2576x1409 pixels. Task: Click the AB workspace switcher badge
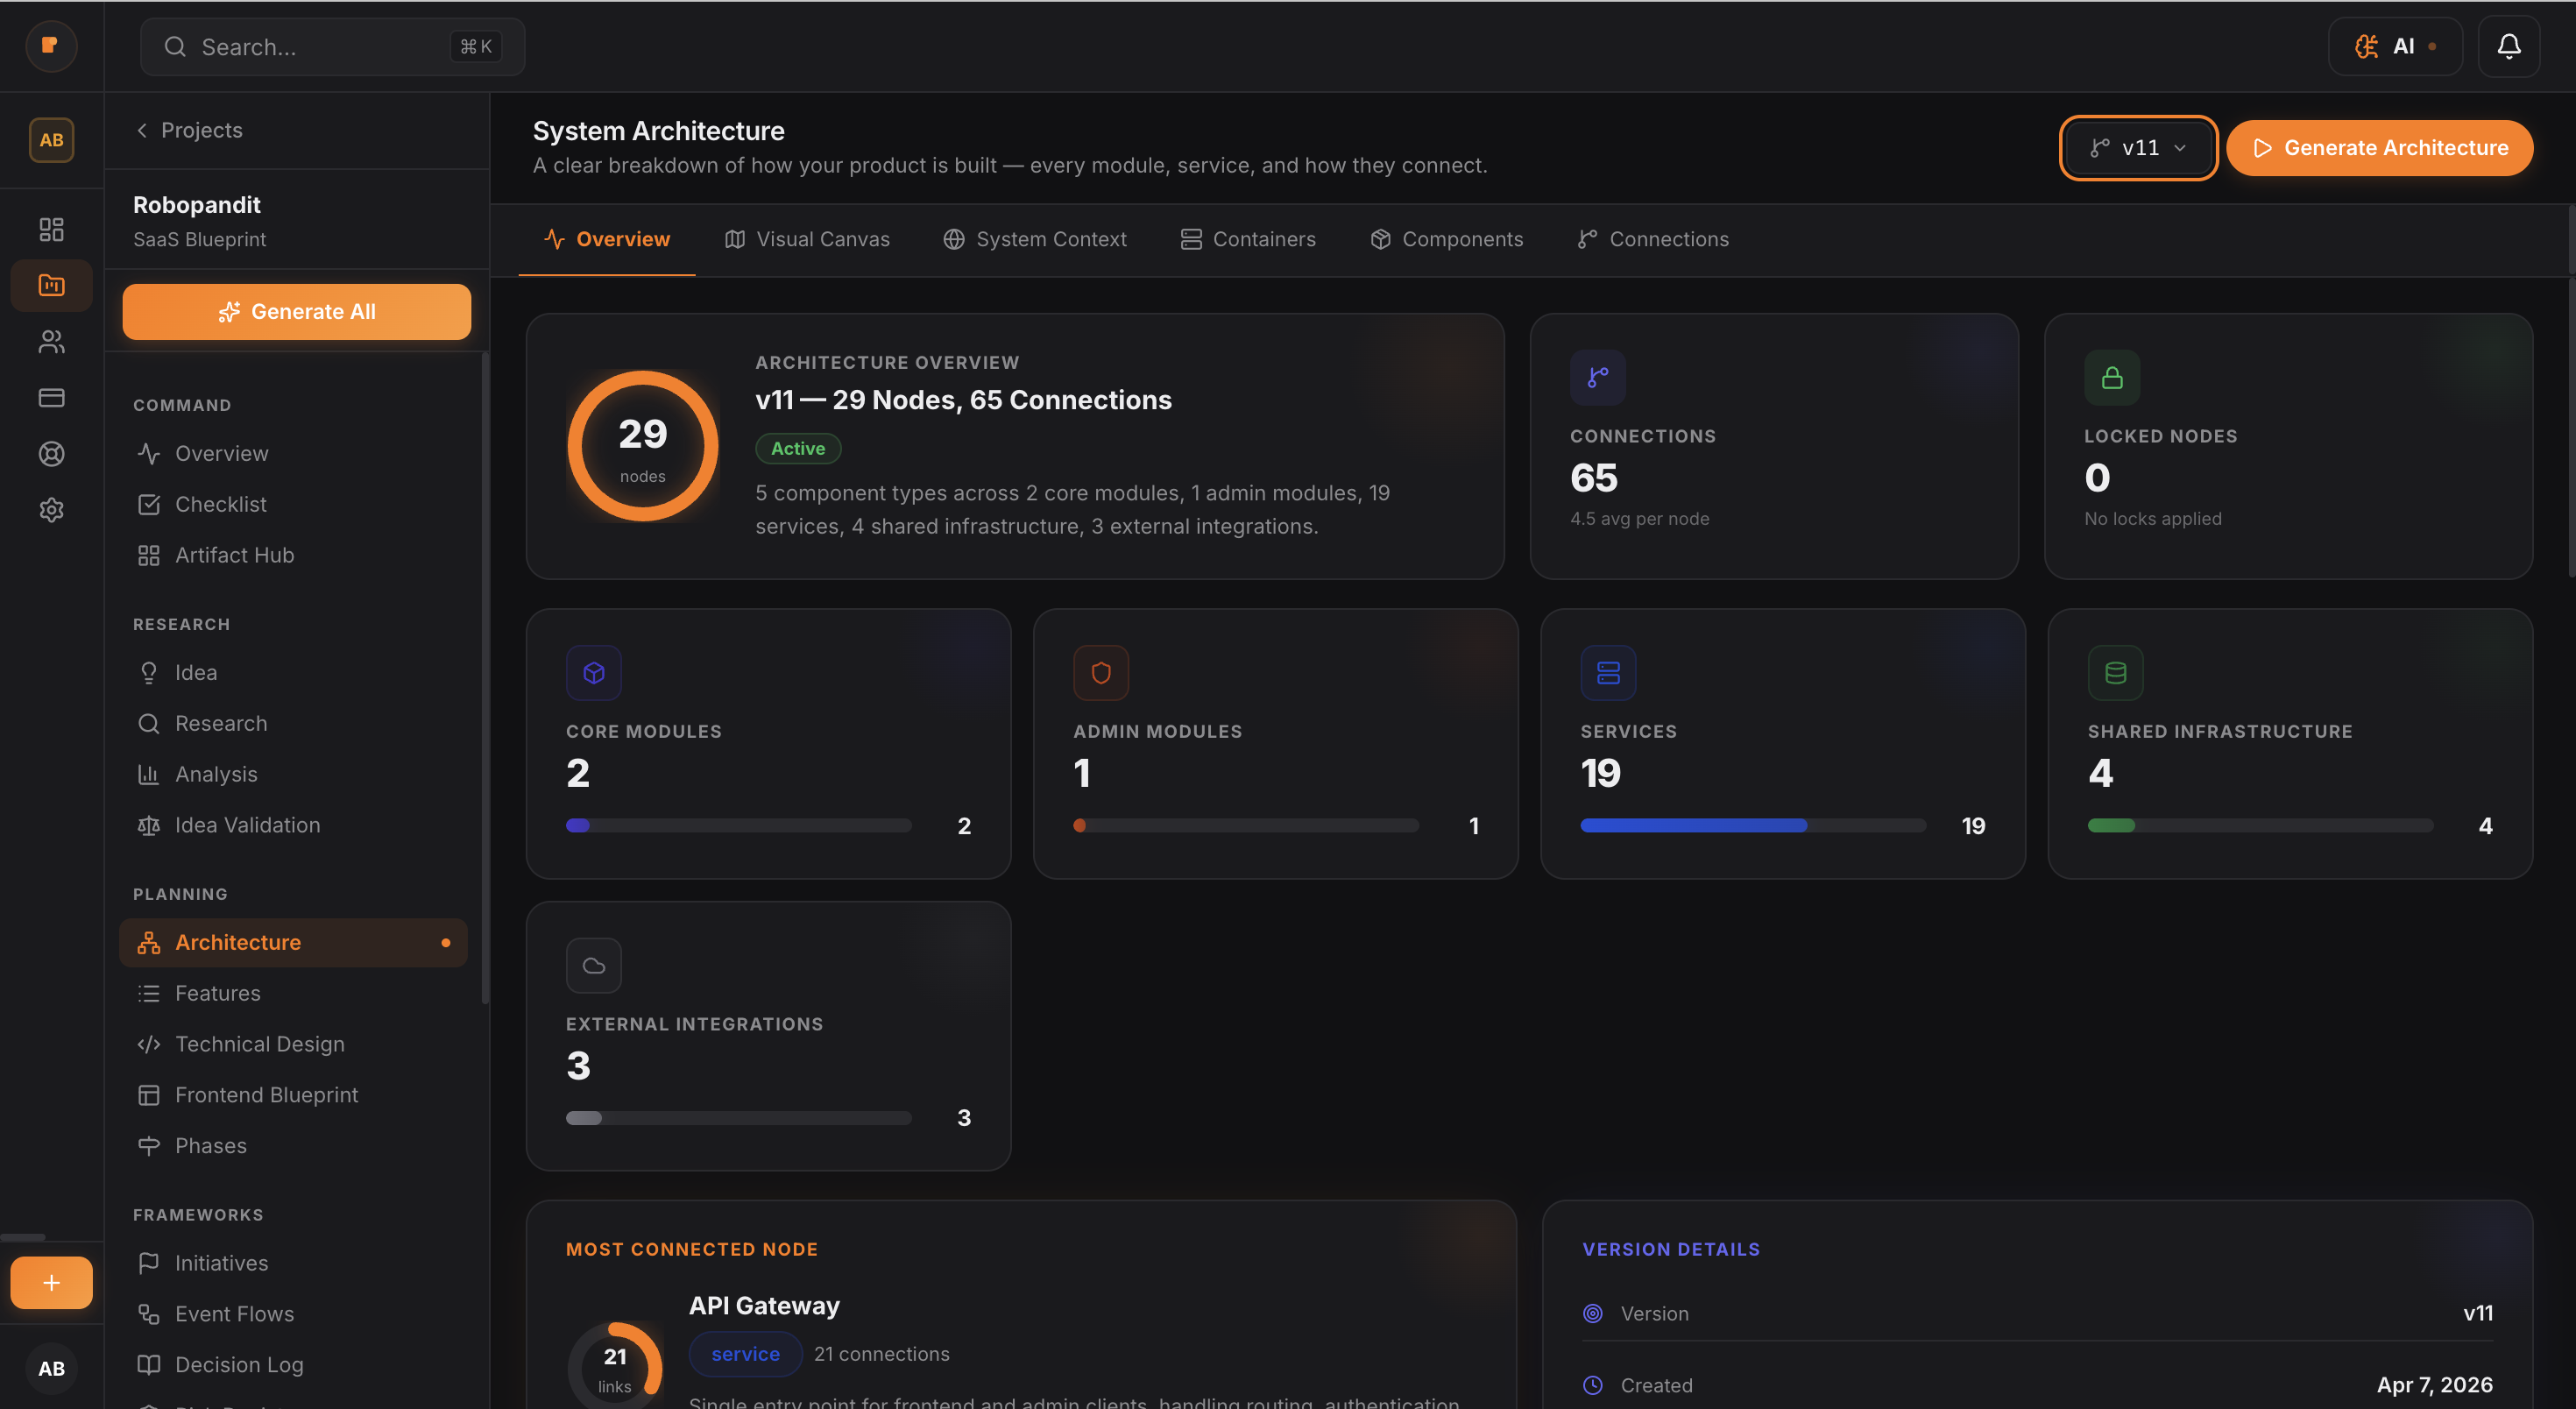pyautogui.click(x=51, y=140)
